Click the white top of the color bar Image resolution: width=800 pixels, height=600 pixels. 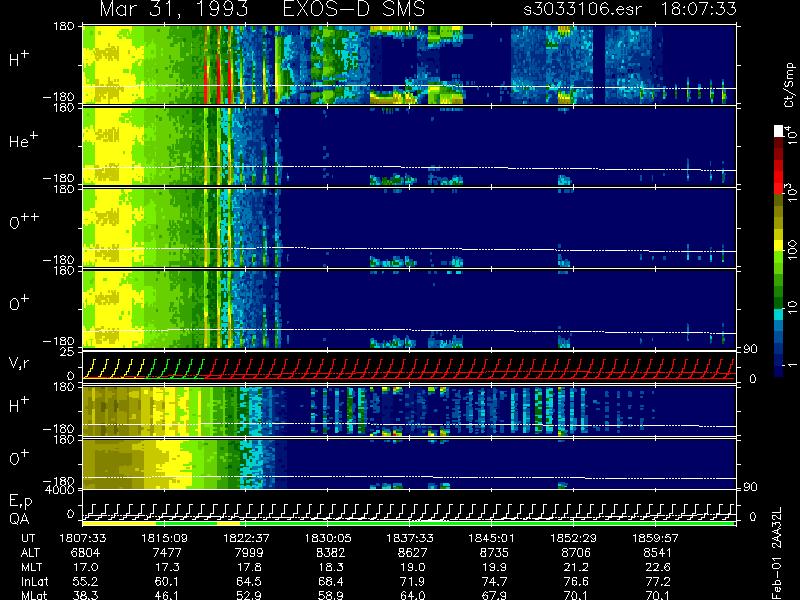779,131
